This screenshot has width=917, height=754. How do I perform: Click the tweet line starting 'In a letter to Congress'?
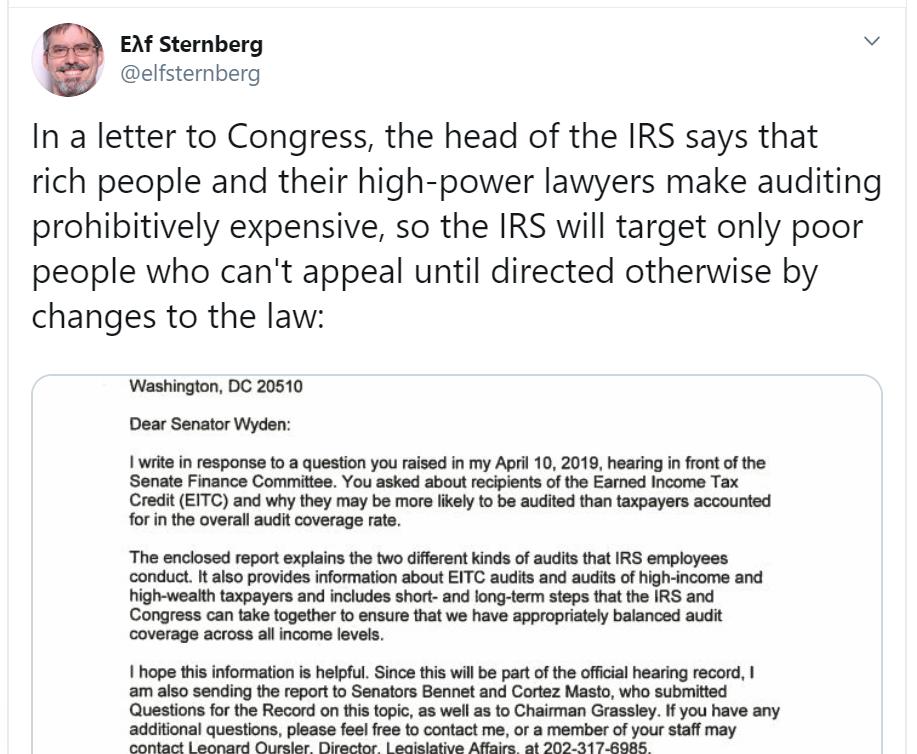(425, 136)
